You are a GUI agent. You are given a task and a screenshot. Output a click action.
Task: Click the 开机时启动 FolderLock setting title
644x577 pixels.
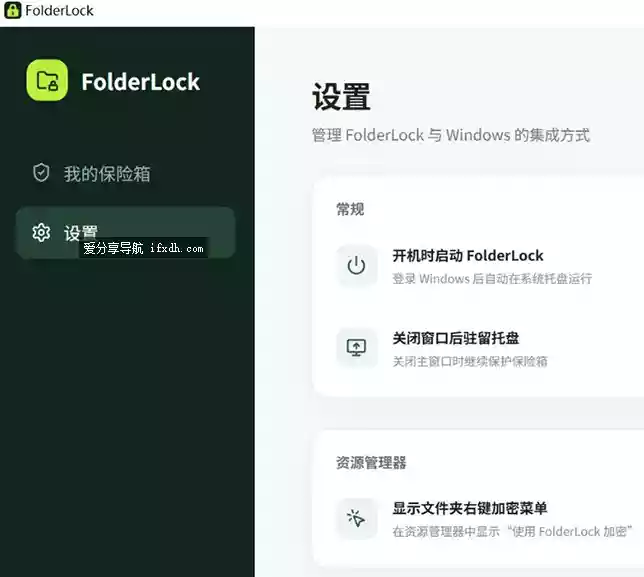point(468,255)
